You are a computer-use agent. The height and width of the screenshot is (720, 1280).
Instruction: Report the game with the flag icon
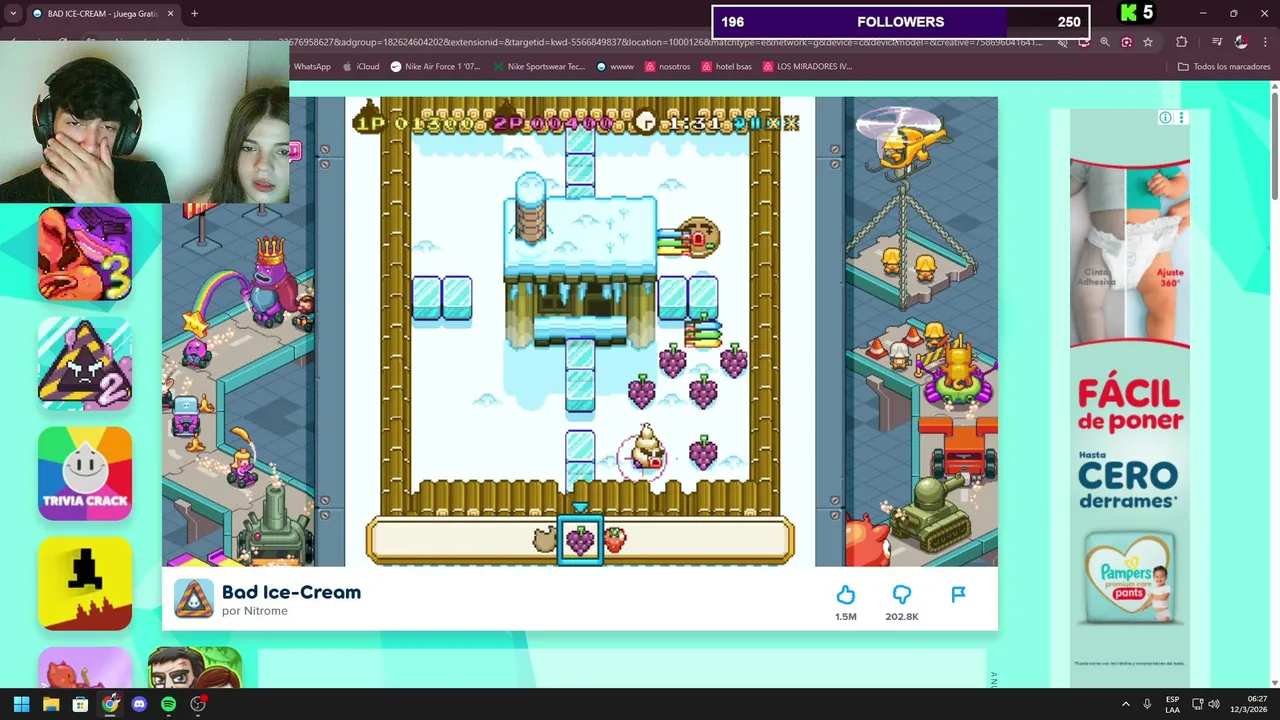tap(958, 595)
